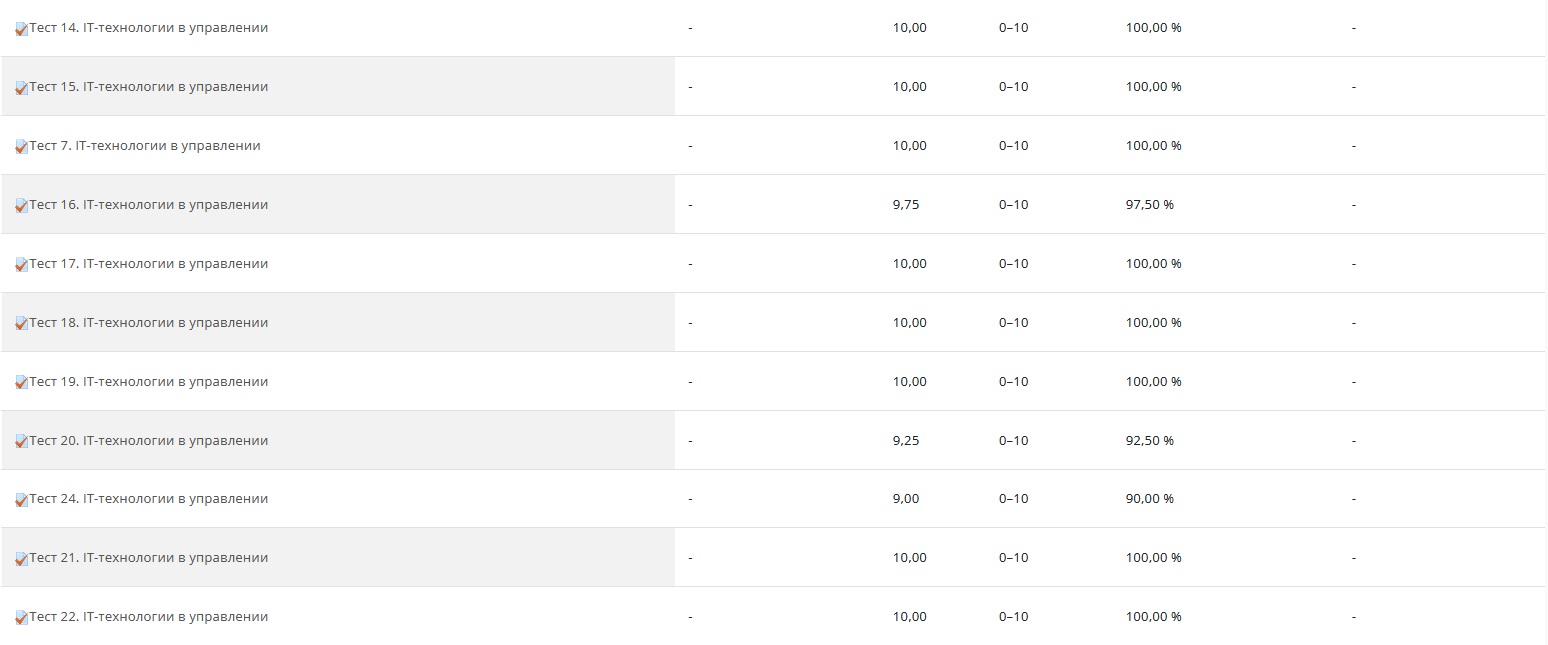Select the quiz icon next to Тест 20
Viewport: 1548px width, 645px height.
click(x=21, y=443)
